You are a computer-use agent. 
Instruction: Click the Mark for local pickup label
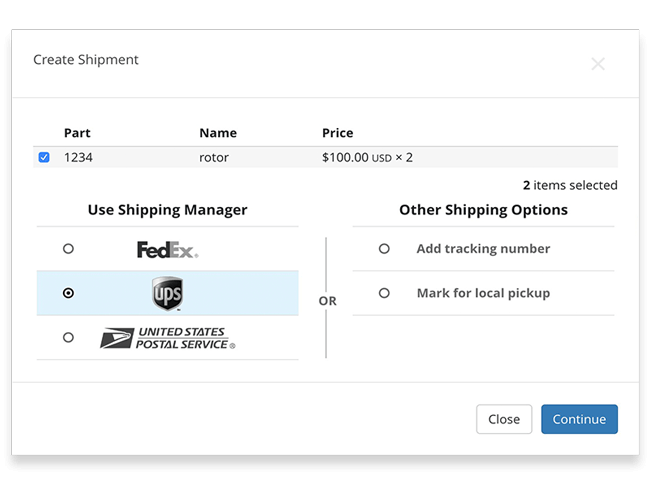tap(483, 294)
